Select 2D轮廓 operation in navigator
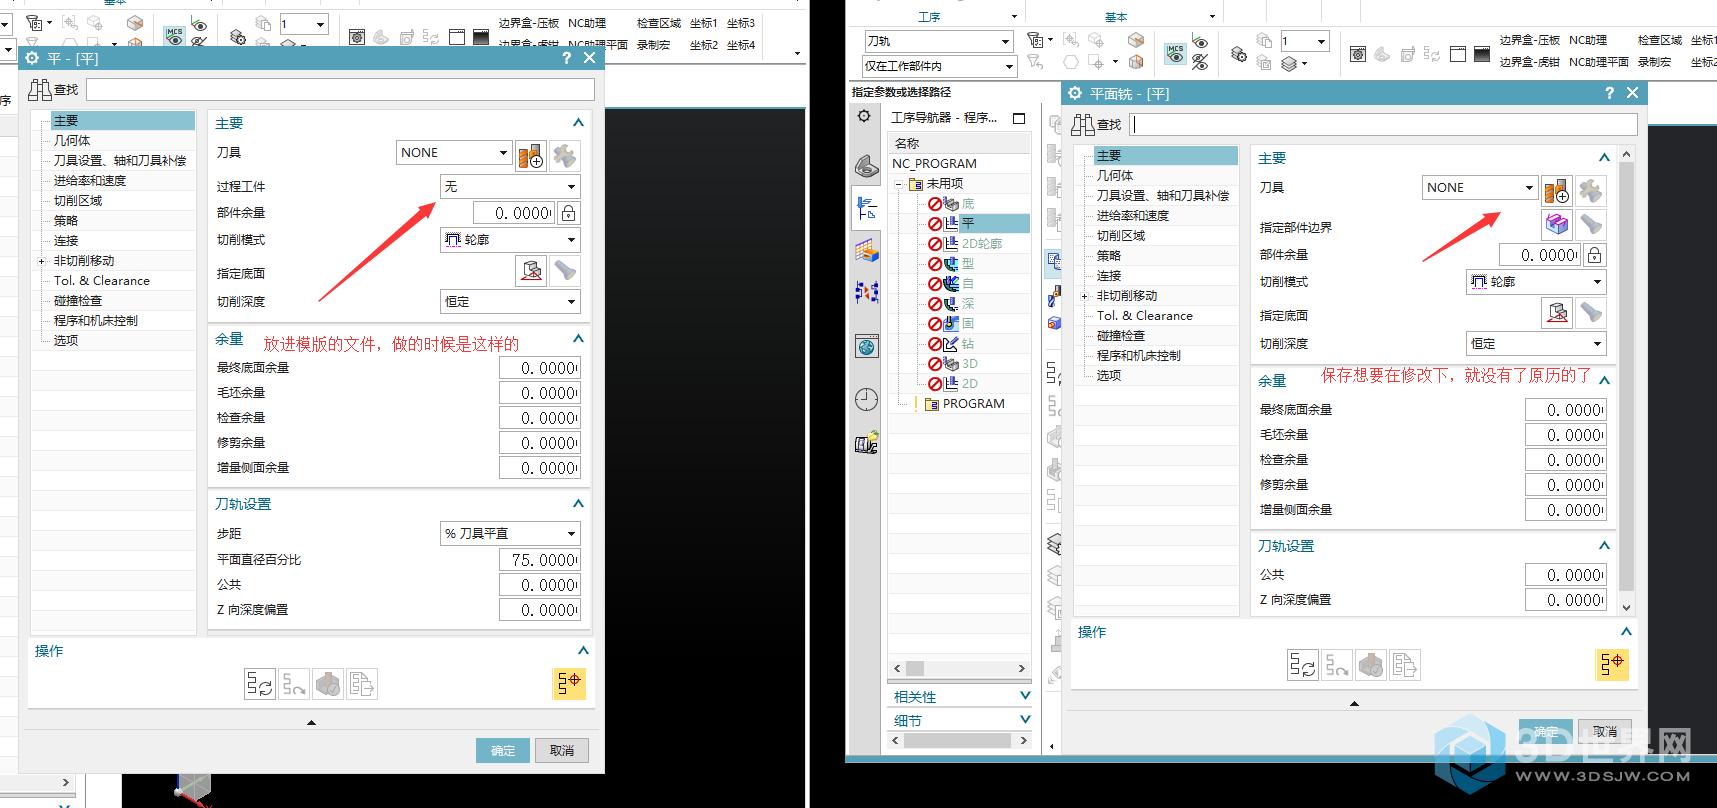 [981, 244]
